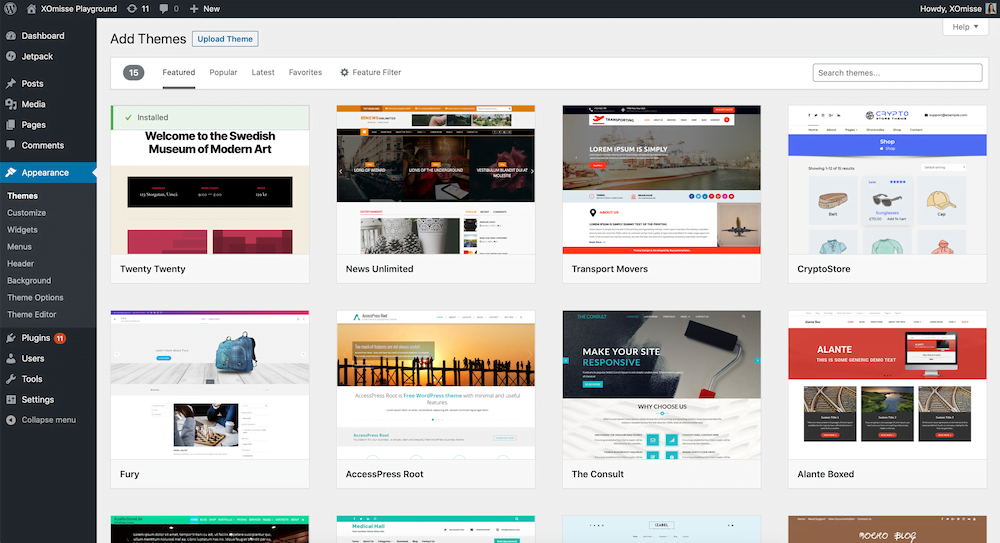This screenshot has width=1000, height=543.
Task: Click the Pages icon in sidebar
Action: 11,124
